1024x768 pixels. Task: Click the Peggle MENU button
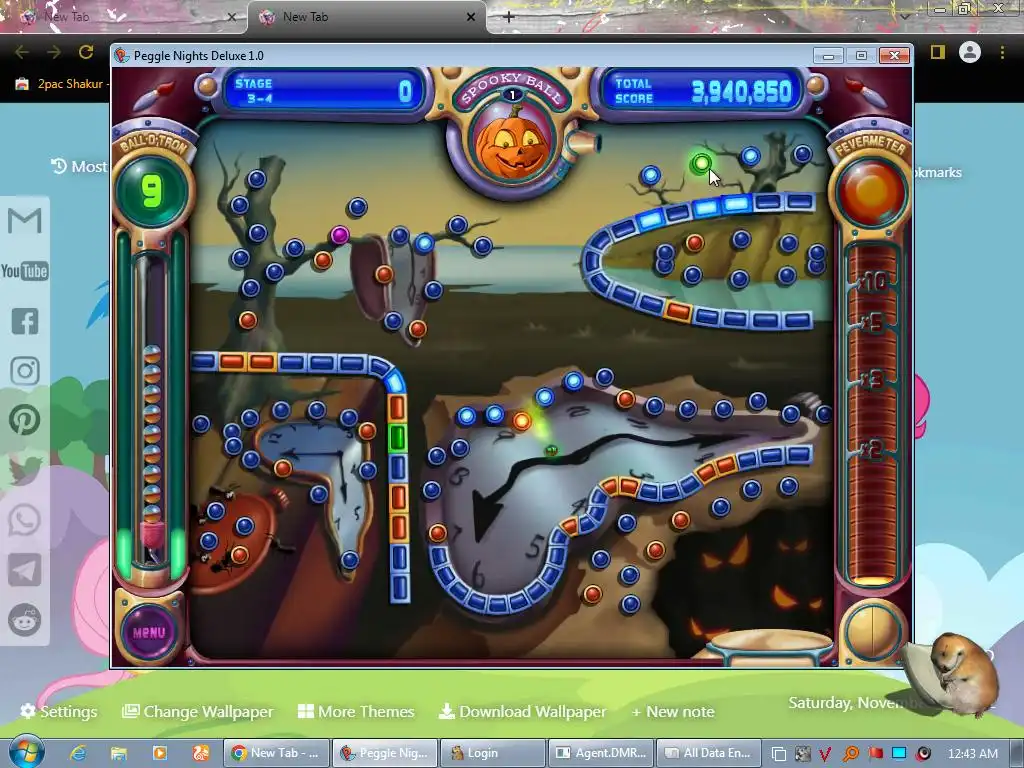[x=149, y=632]
